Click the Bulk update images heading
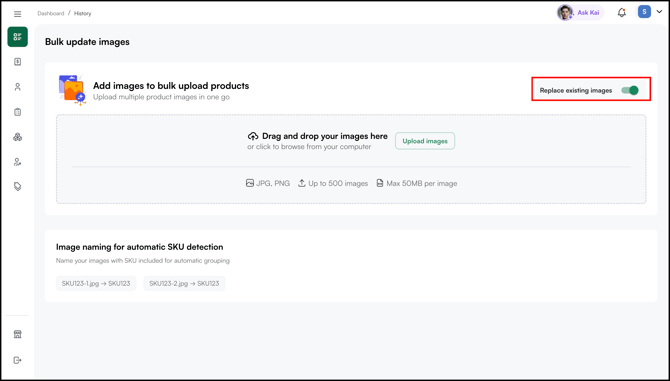The width and height of the screenshot is (670, 381). pos(87,42)
